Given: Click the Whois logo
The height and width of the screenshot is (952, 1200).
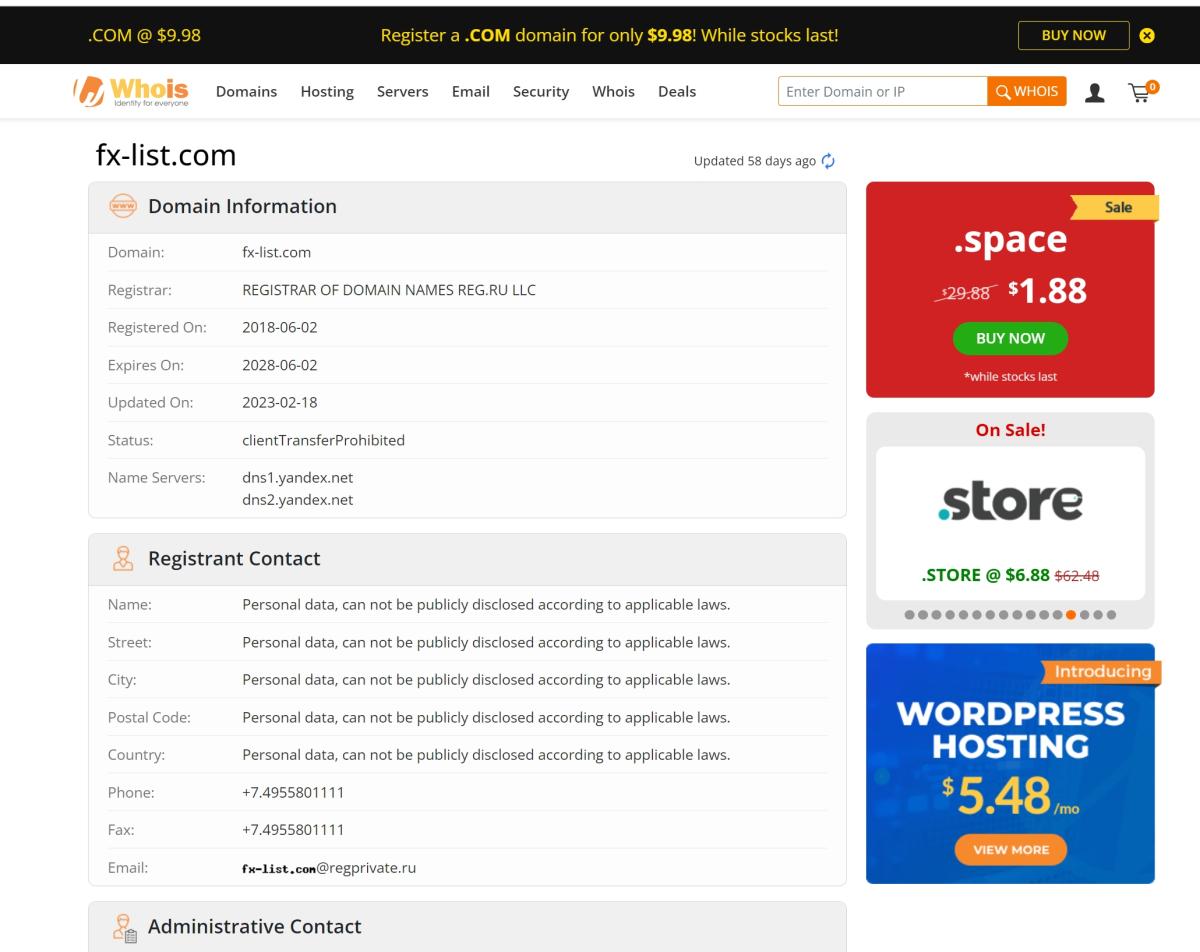Looking at the screenshot, I should 130,90.
